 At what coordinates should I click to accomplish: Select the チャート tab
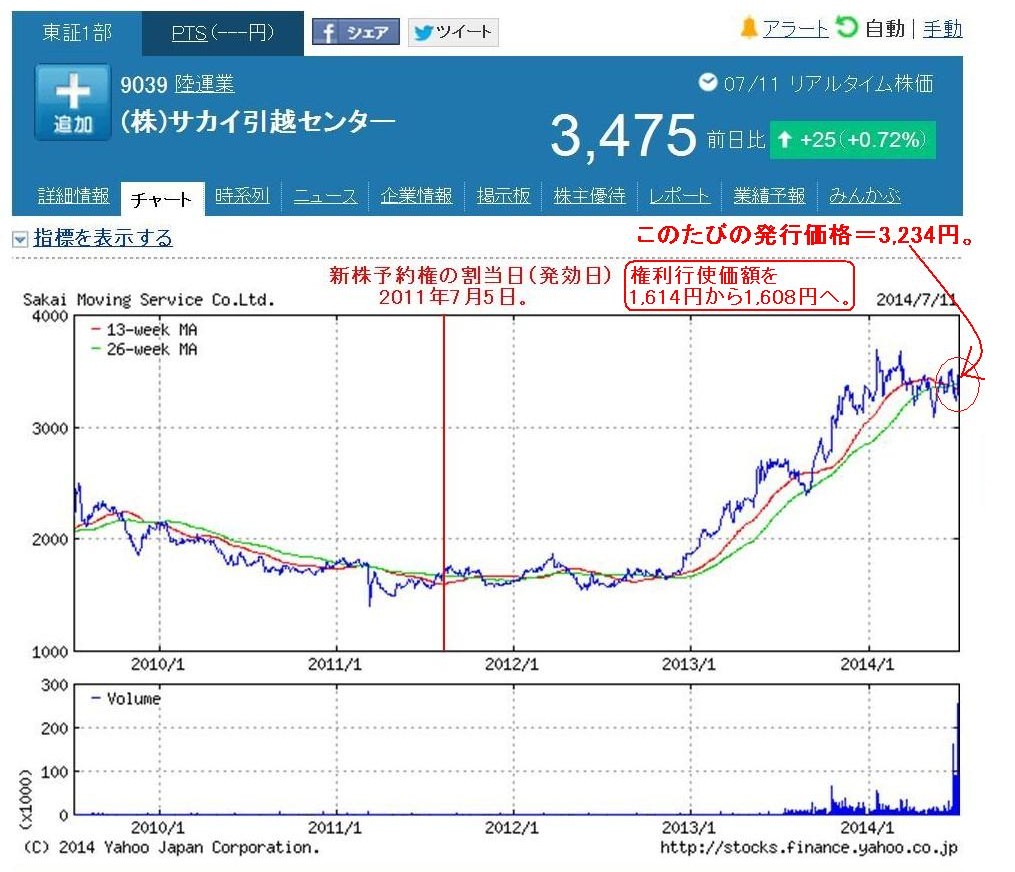point(162,199)
